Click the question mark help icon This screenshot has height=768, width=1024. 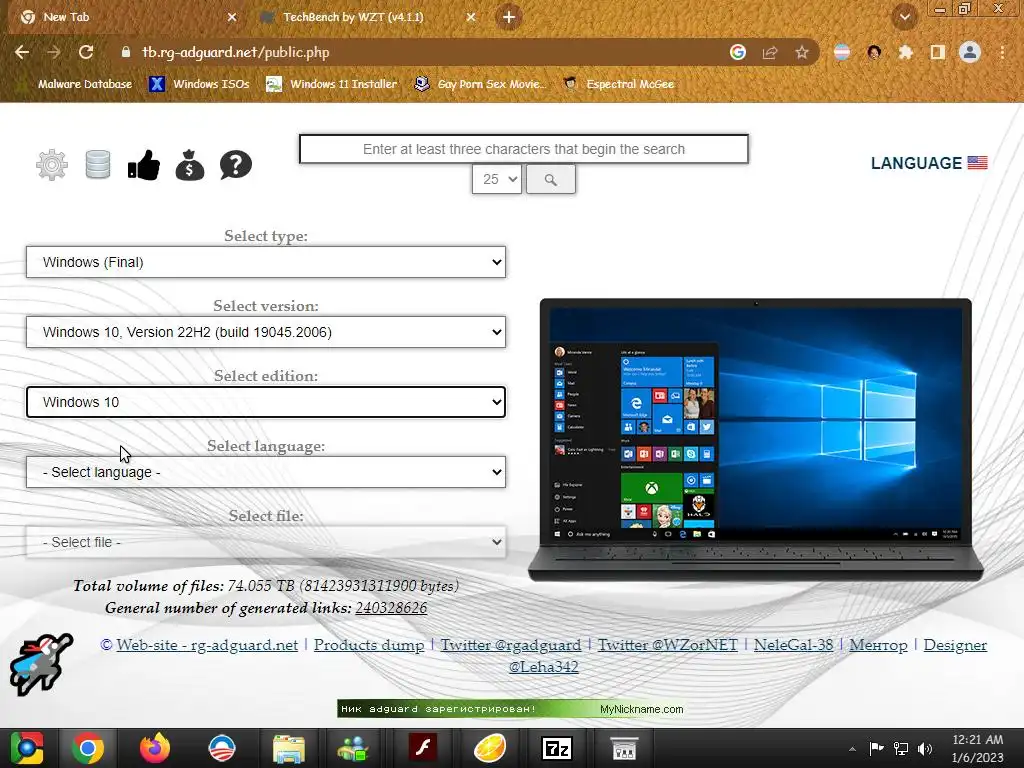coord(236,165)
